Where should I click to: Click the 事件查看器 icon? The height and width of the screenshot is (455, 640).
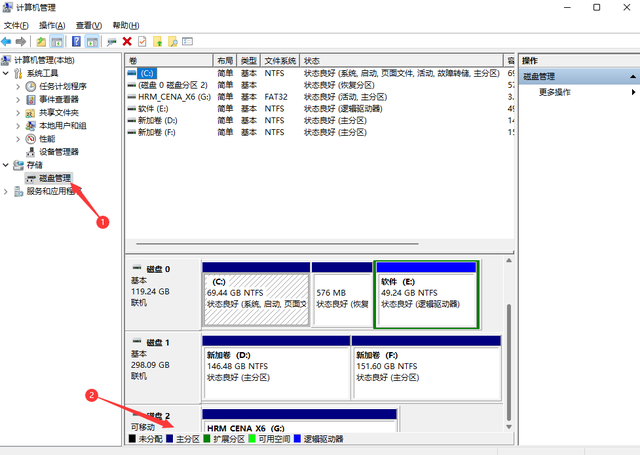coord(31,100)
